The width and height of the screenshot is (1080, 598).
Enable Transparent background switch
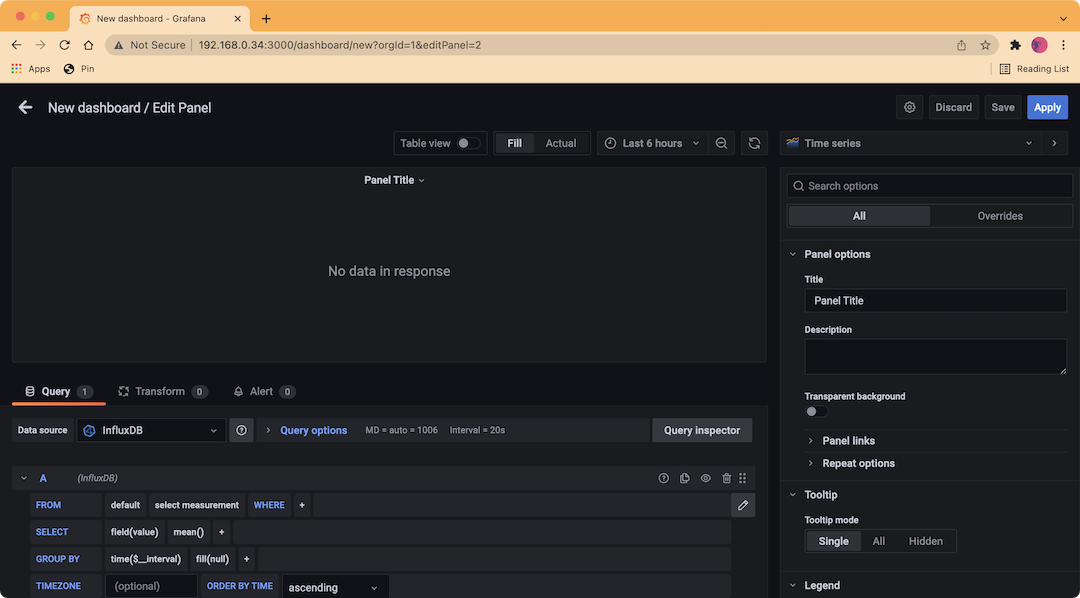(x=816, y=411)
